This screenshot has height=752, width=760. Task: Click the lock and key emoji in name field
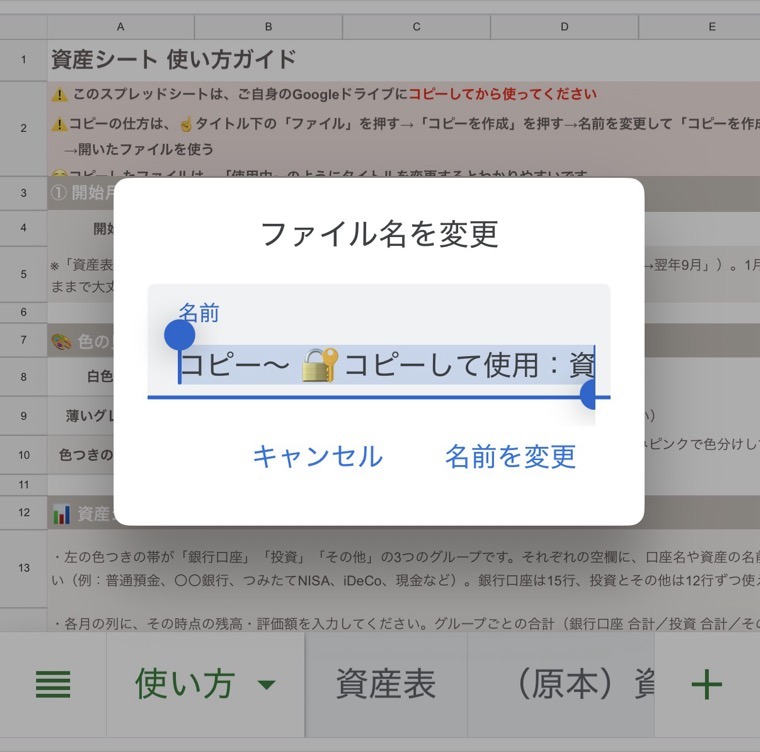click(319, 365)
